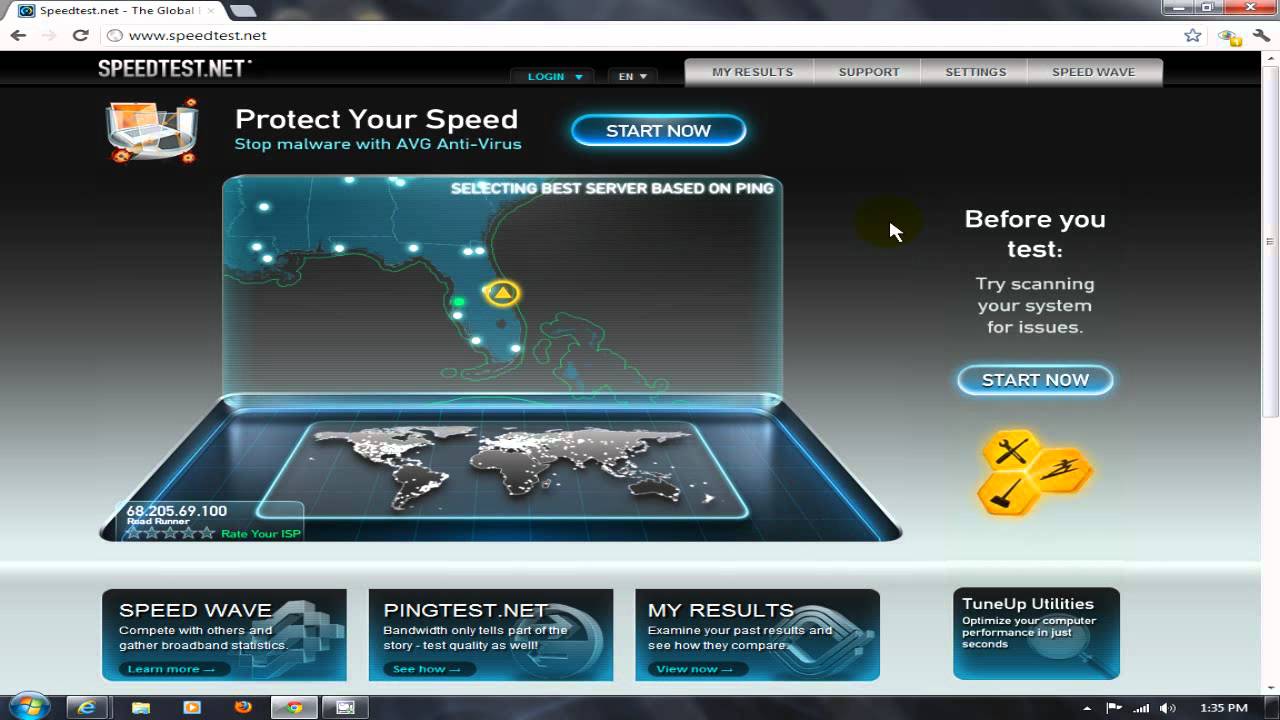Open the TuneUp Utilities ad

(x=1036, y=633)
